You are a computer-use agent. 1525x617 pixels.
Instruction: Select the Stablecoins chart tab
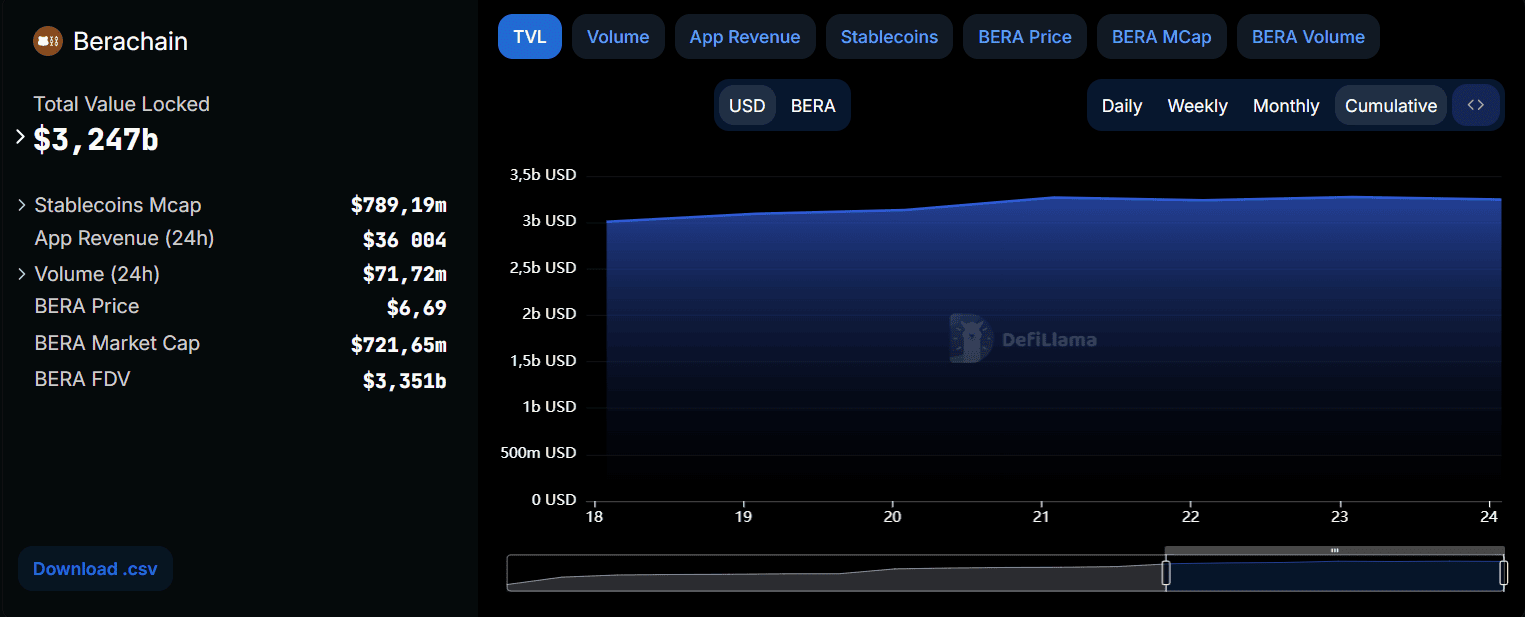889,37
